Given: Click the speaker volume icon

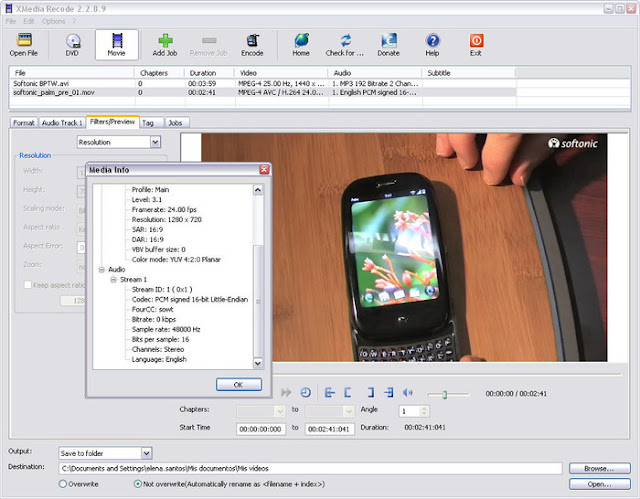Looking at the screenshot, I should (408, 393).
